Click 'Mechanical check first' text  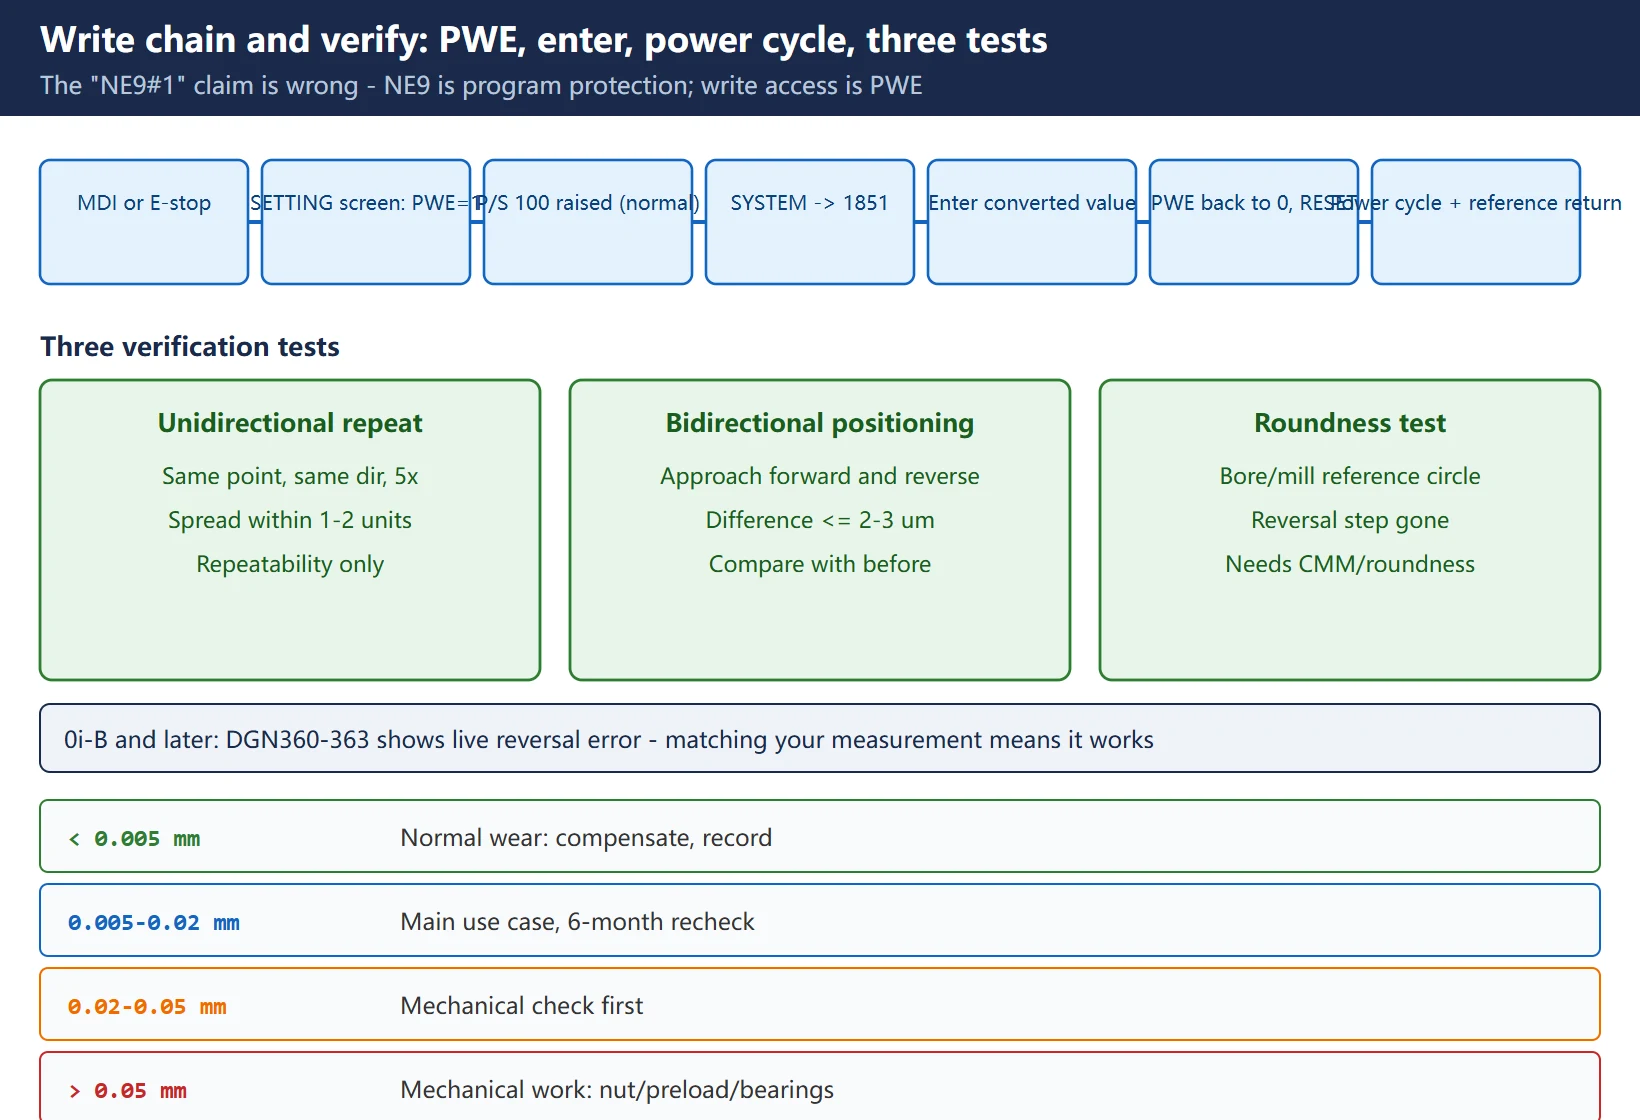click(x=522, y=1006)
